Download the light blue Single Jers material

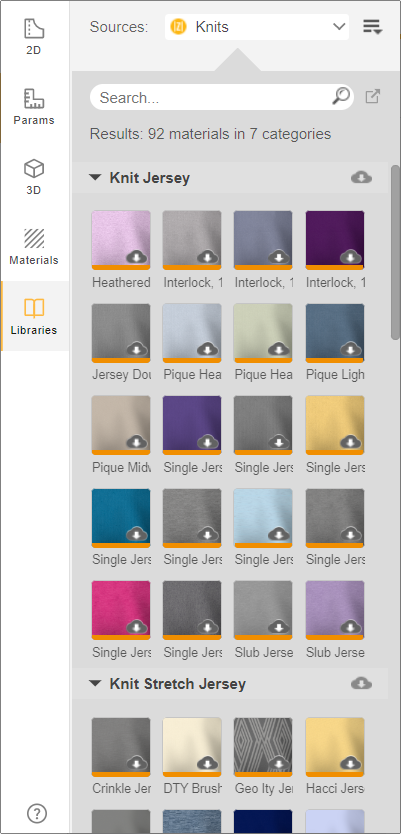point(279,535)
